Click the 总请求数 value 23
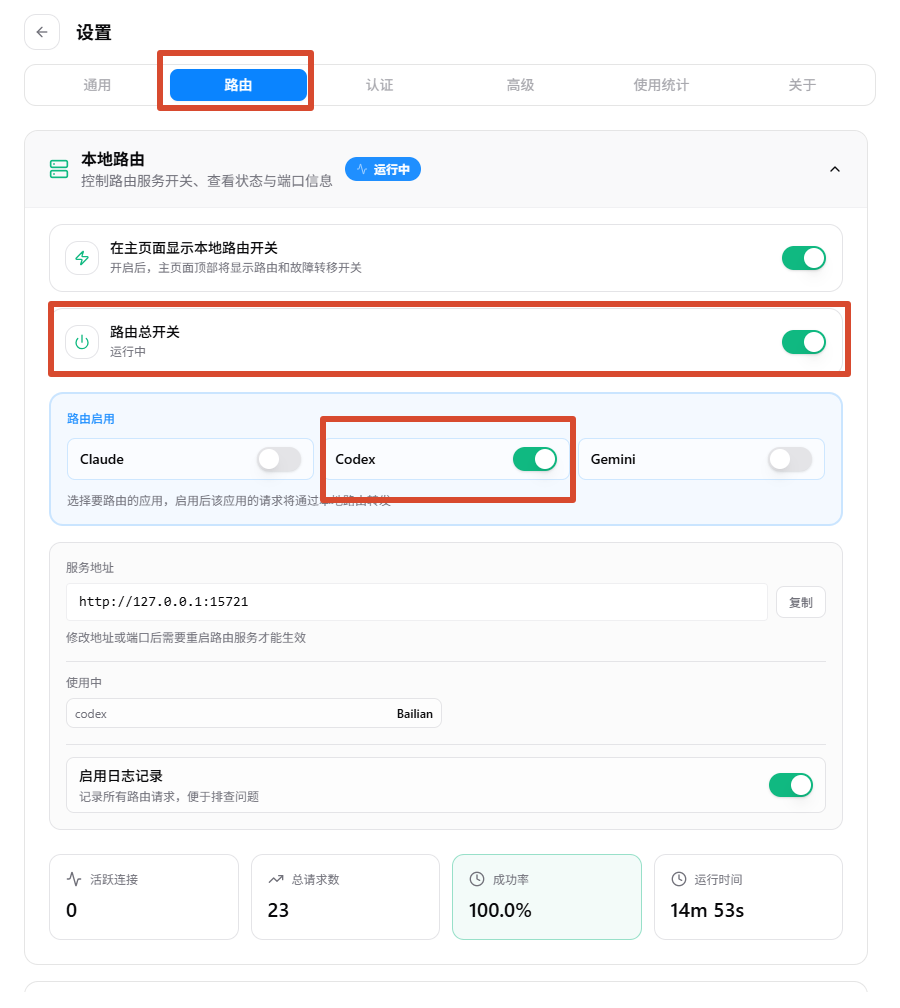Viewport: 900px width, 1008px height. click(x=278, y=910)
